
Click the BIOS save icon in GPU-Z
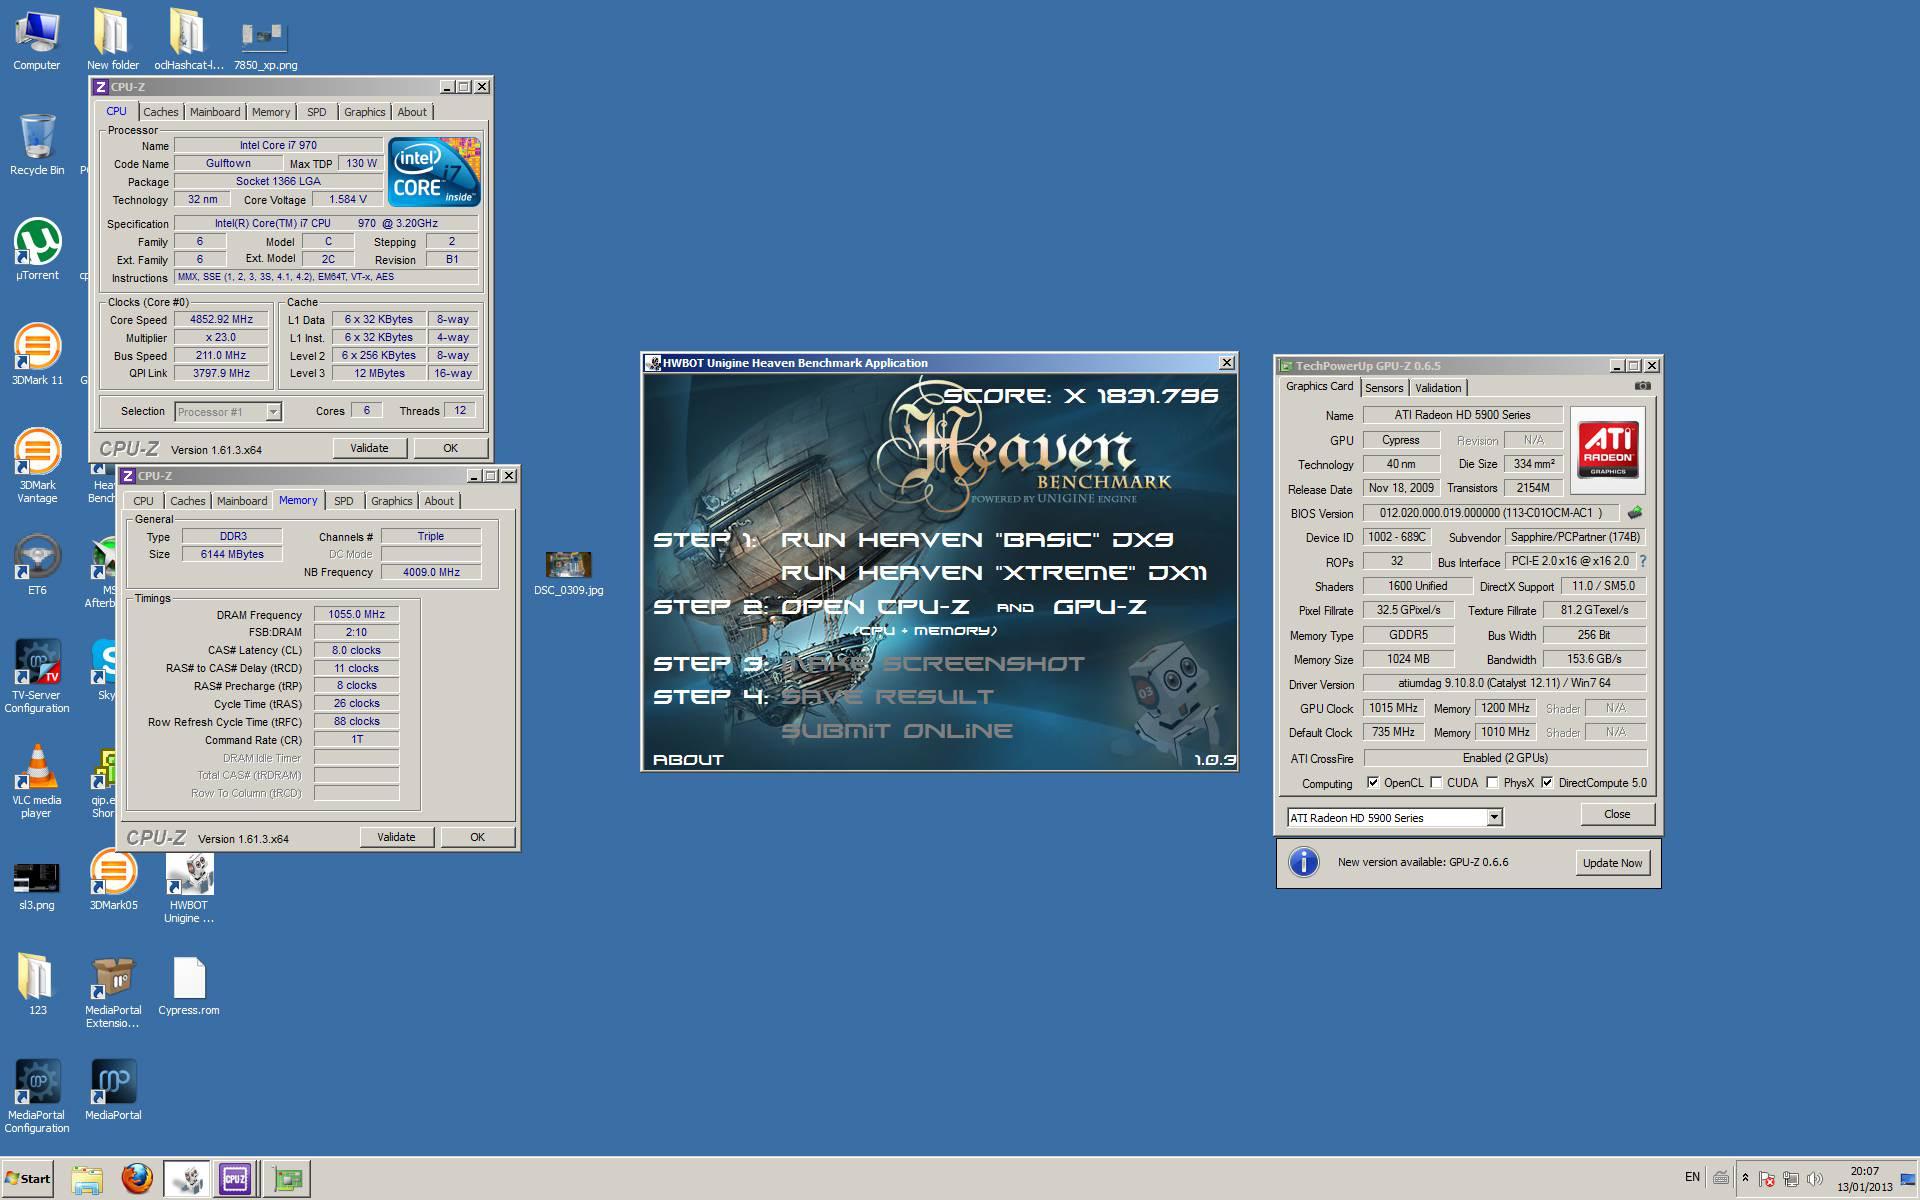(x=1634, y=513)
